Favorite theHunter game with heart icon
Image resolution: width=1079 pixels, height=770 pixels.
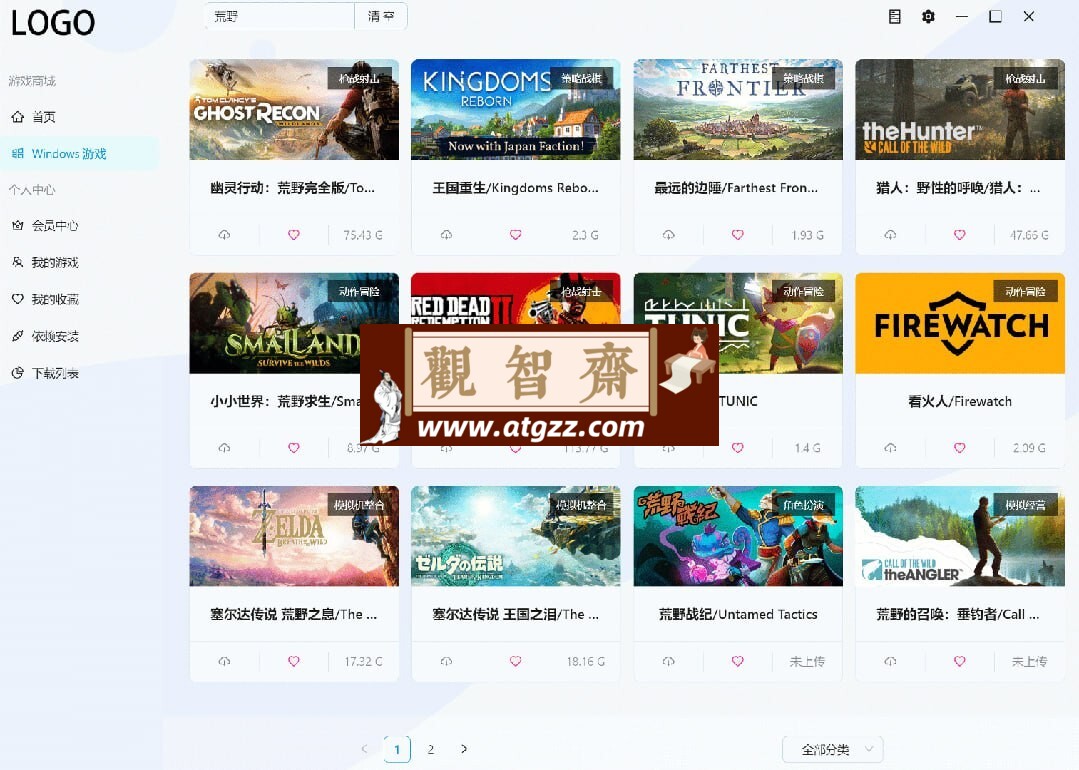point(960,235)
